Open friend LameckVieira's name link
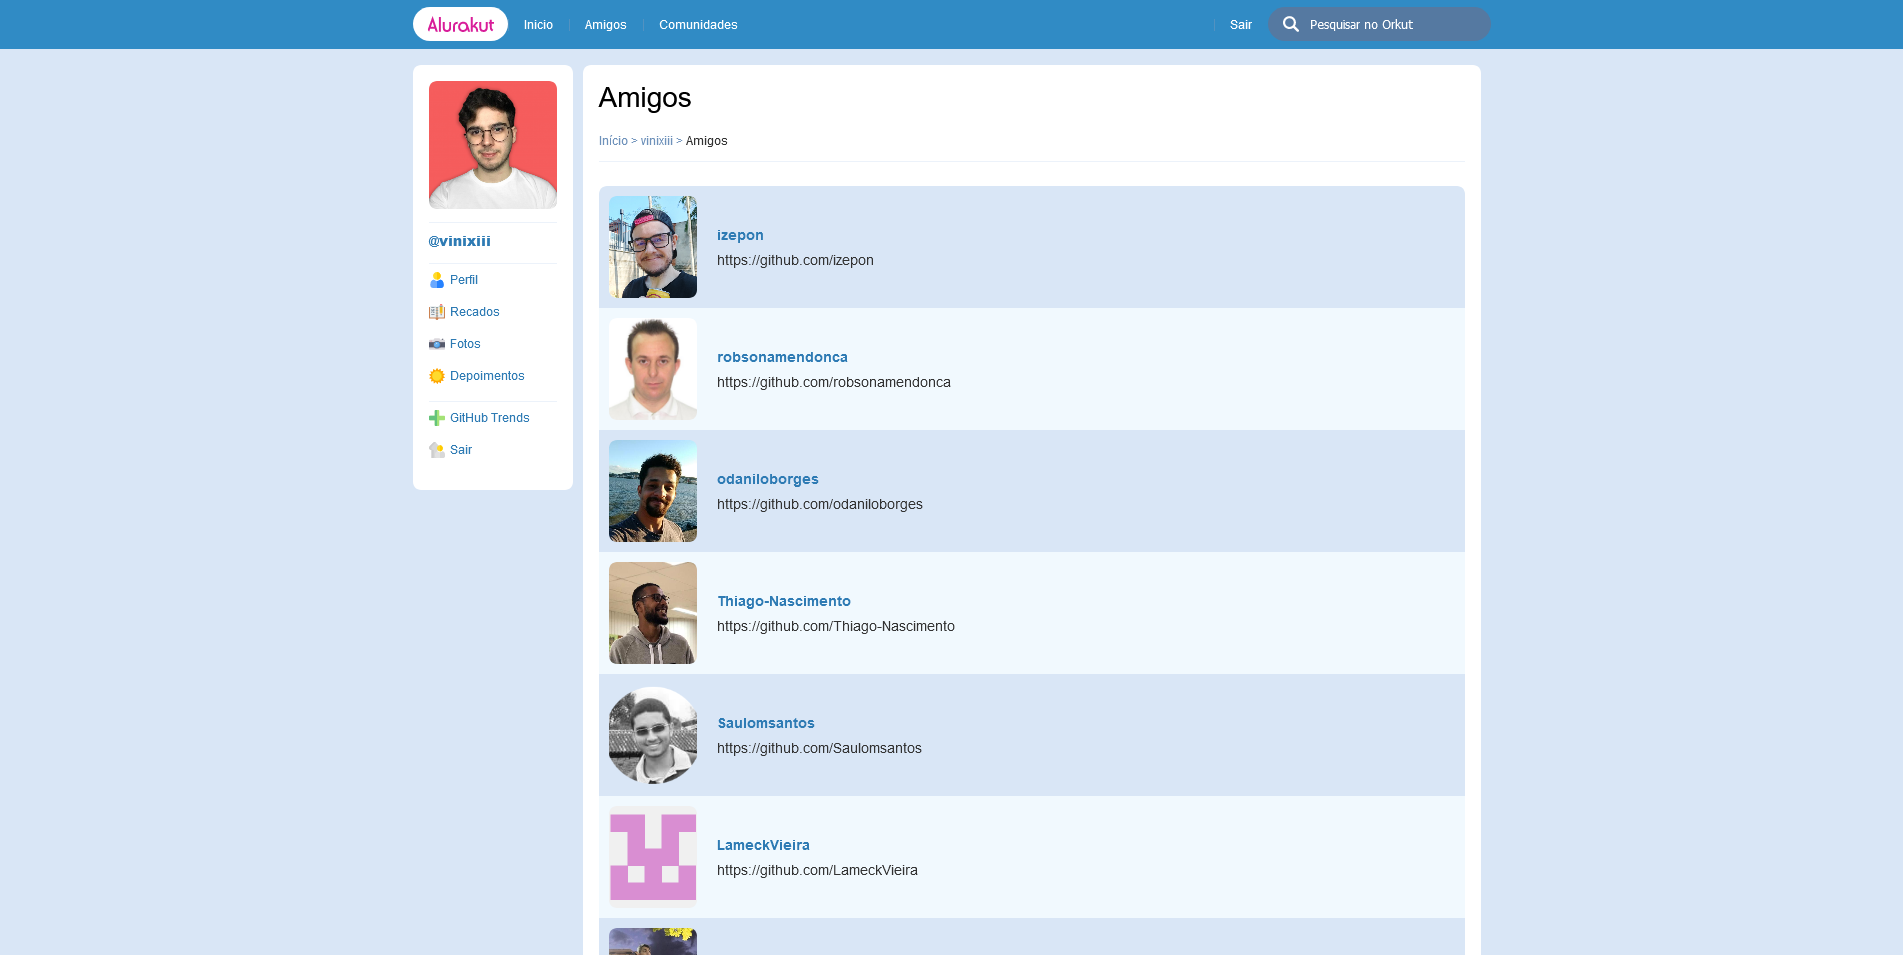Screen dimensions: 1903x955 pyautogui.click(x=763, y=845)
